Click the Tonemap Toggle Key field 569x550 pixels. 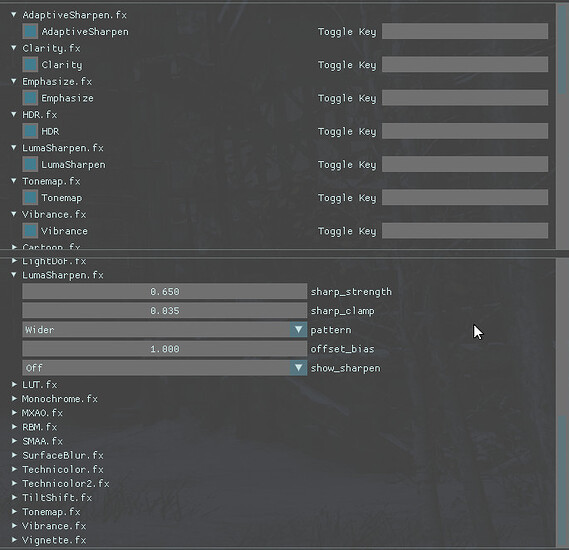pyautogui.click(x=465, y=197)
